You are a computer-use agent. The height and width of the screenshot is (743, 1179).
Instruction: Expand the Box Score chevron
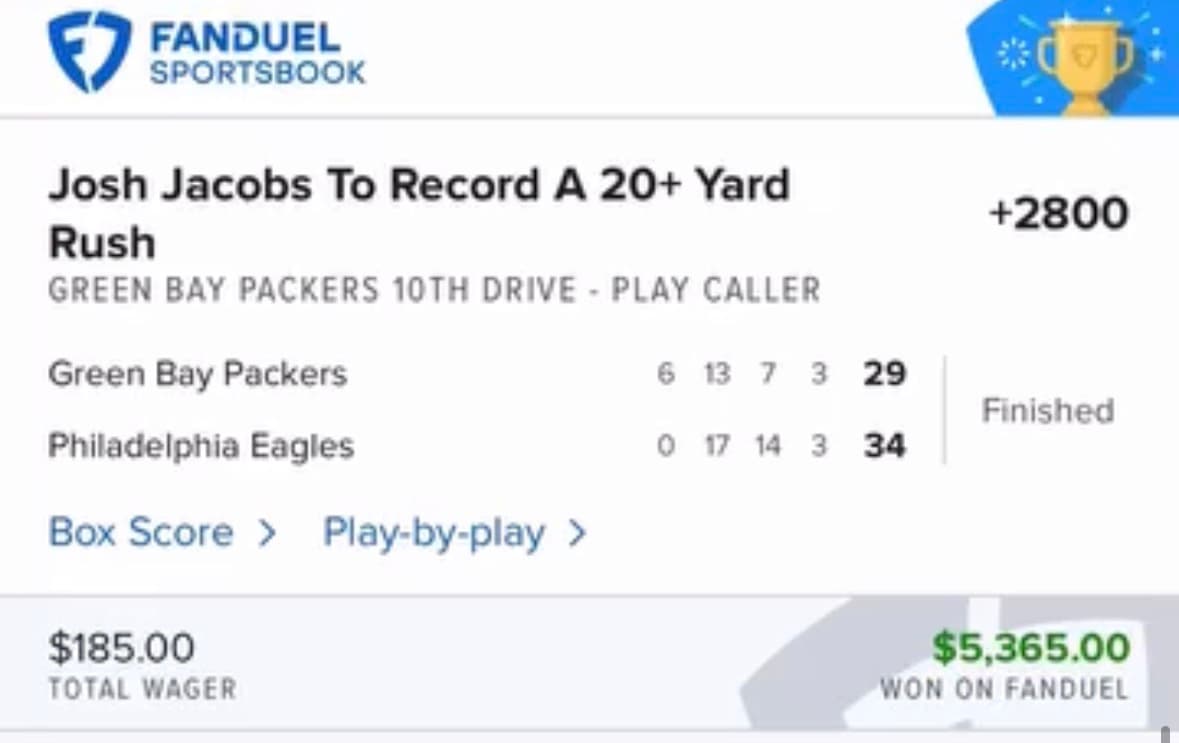coord(266,533)
